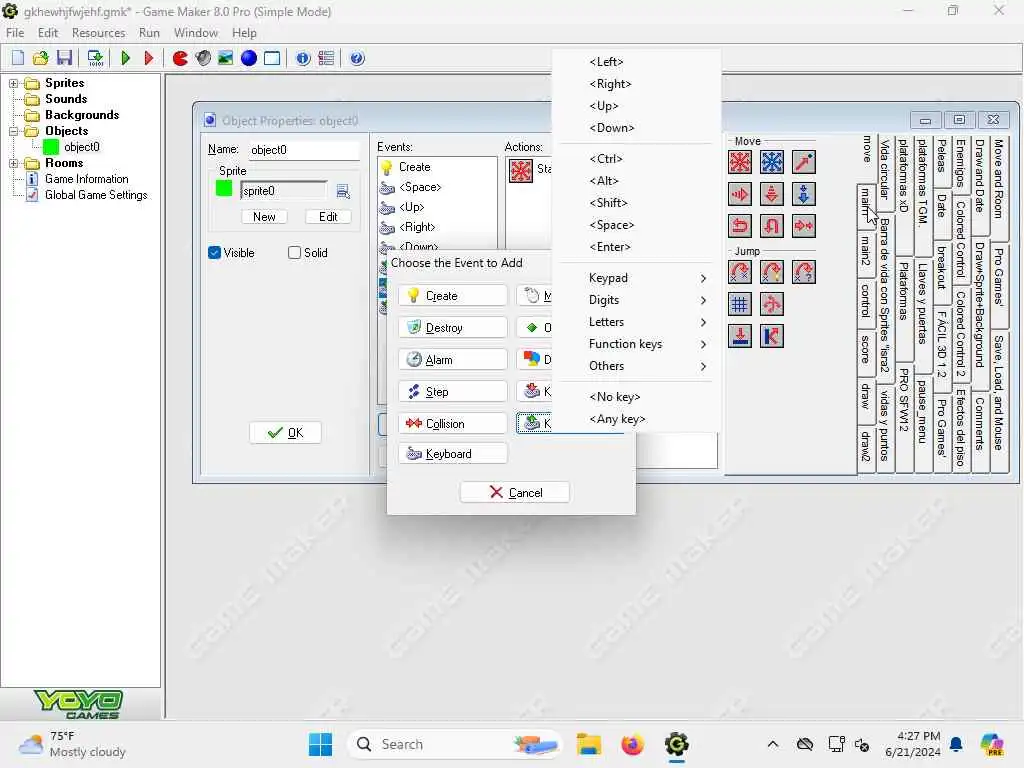Click OK in Object Properties
1024x768 pixels.
coord(285,432)
